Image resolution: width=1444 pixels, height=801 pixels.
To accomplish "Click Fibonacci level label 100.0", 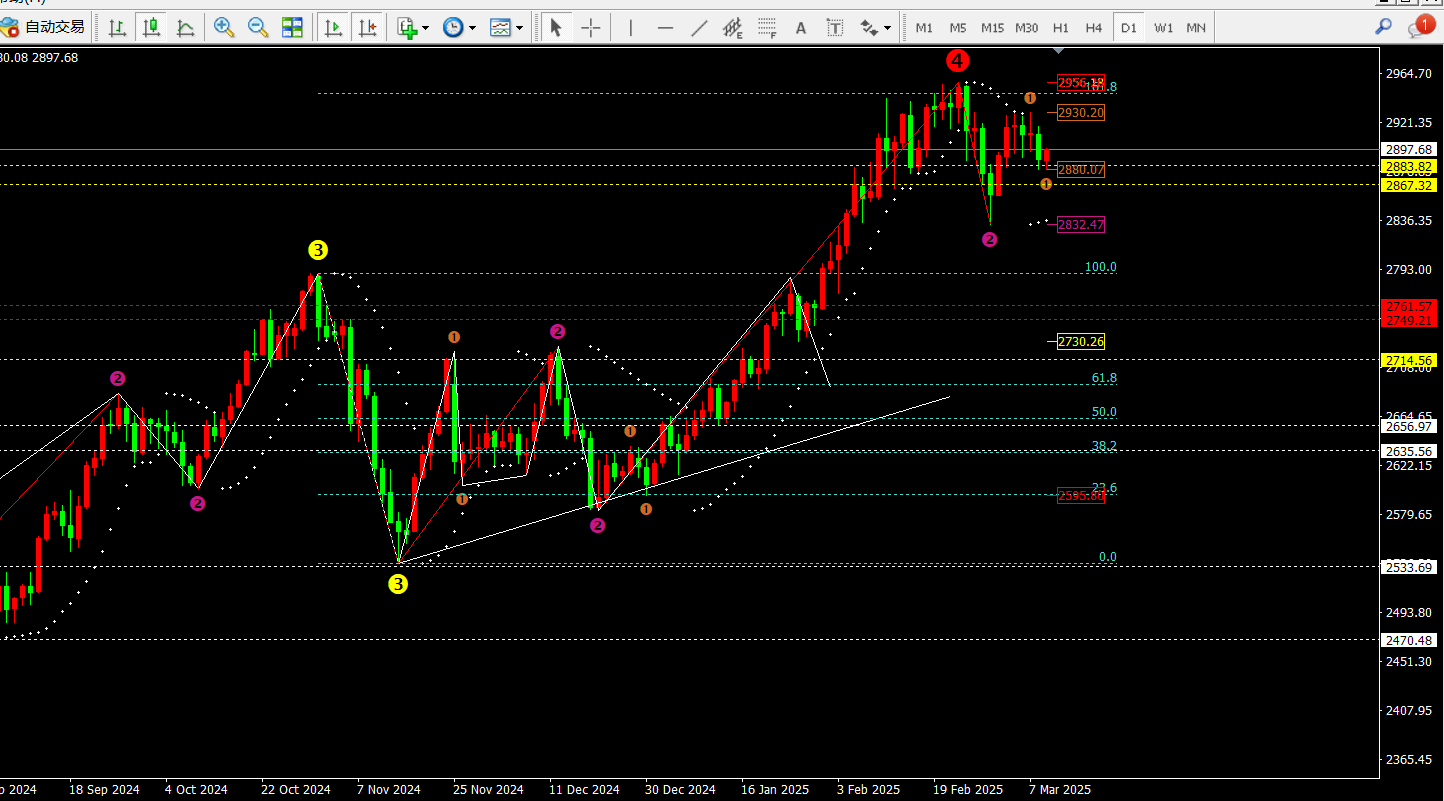I will pyautogui.click(x=1101, y=268).
